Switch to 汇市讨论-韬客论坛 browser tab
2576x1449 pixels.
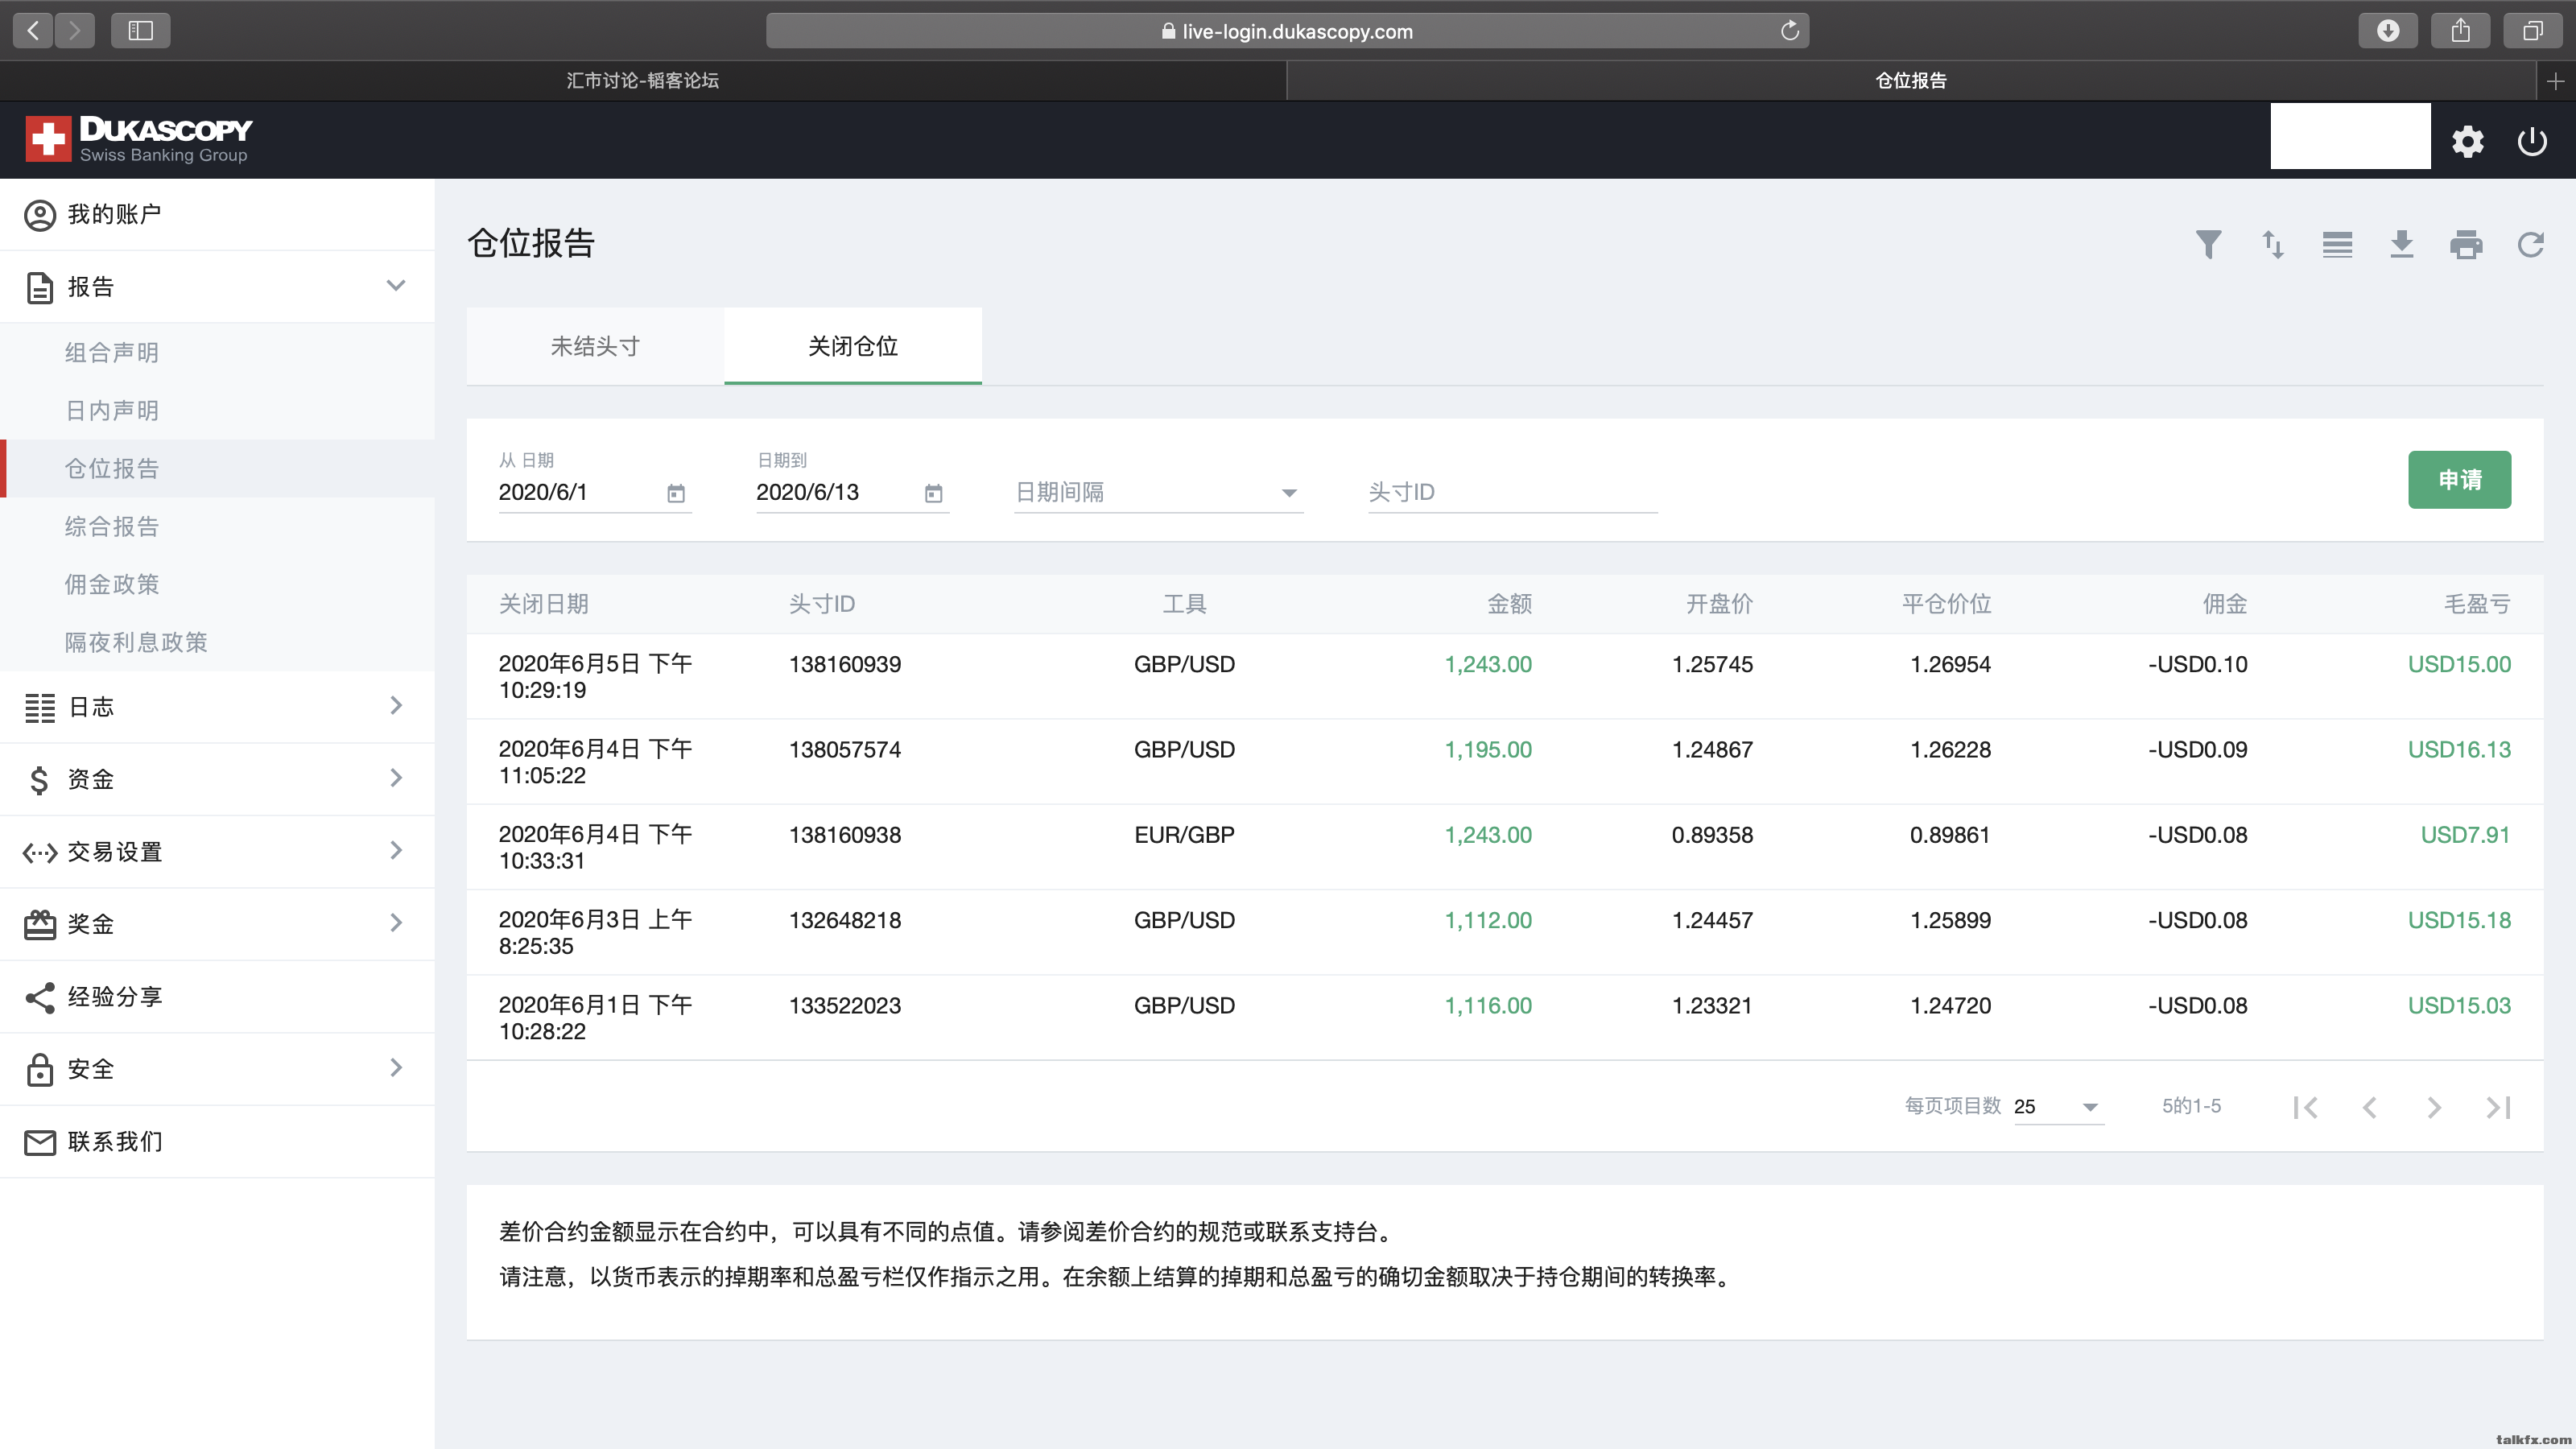[x=643, y=81]
